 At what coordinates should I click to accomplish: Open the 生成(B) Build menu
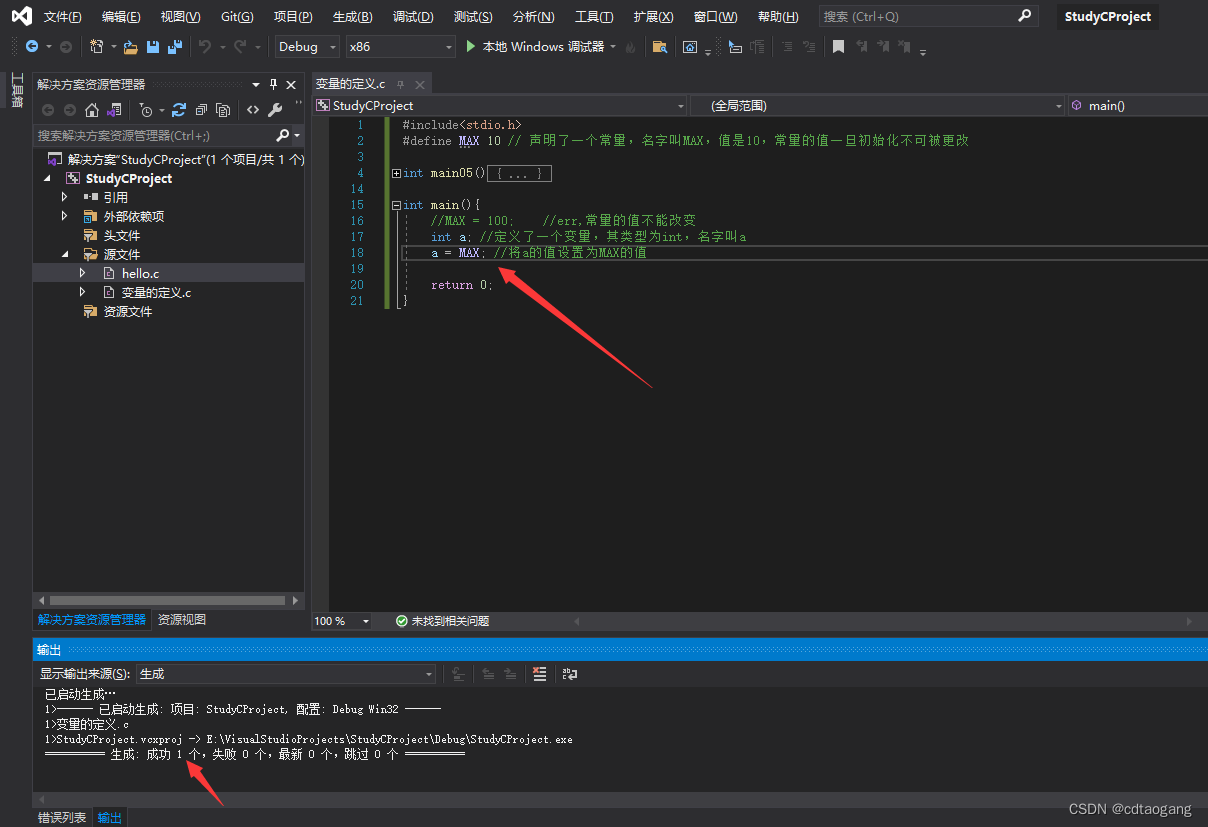tap(352, 17)
